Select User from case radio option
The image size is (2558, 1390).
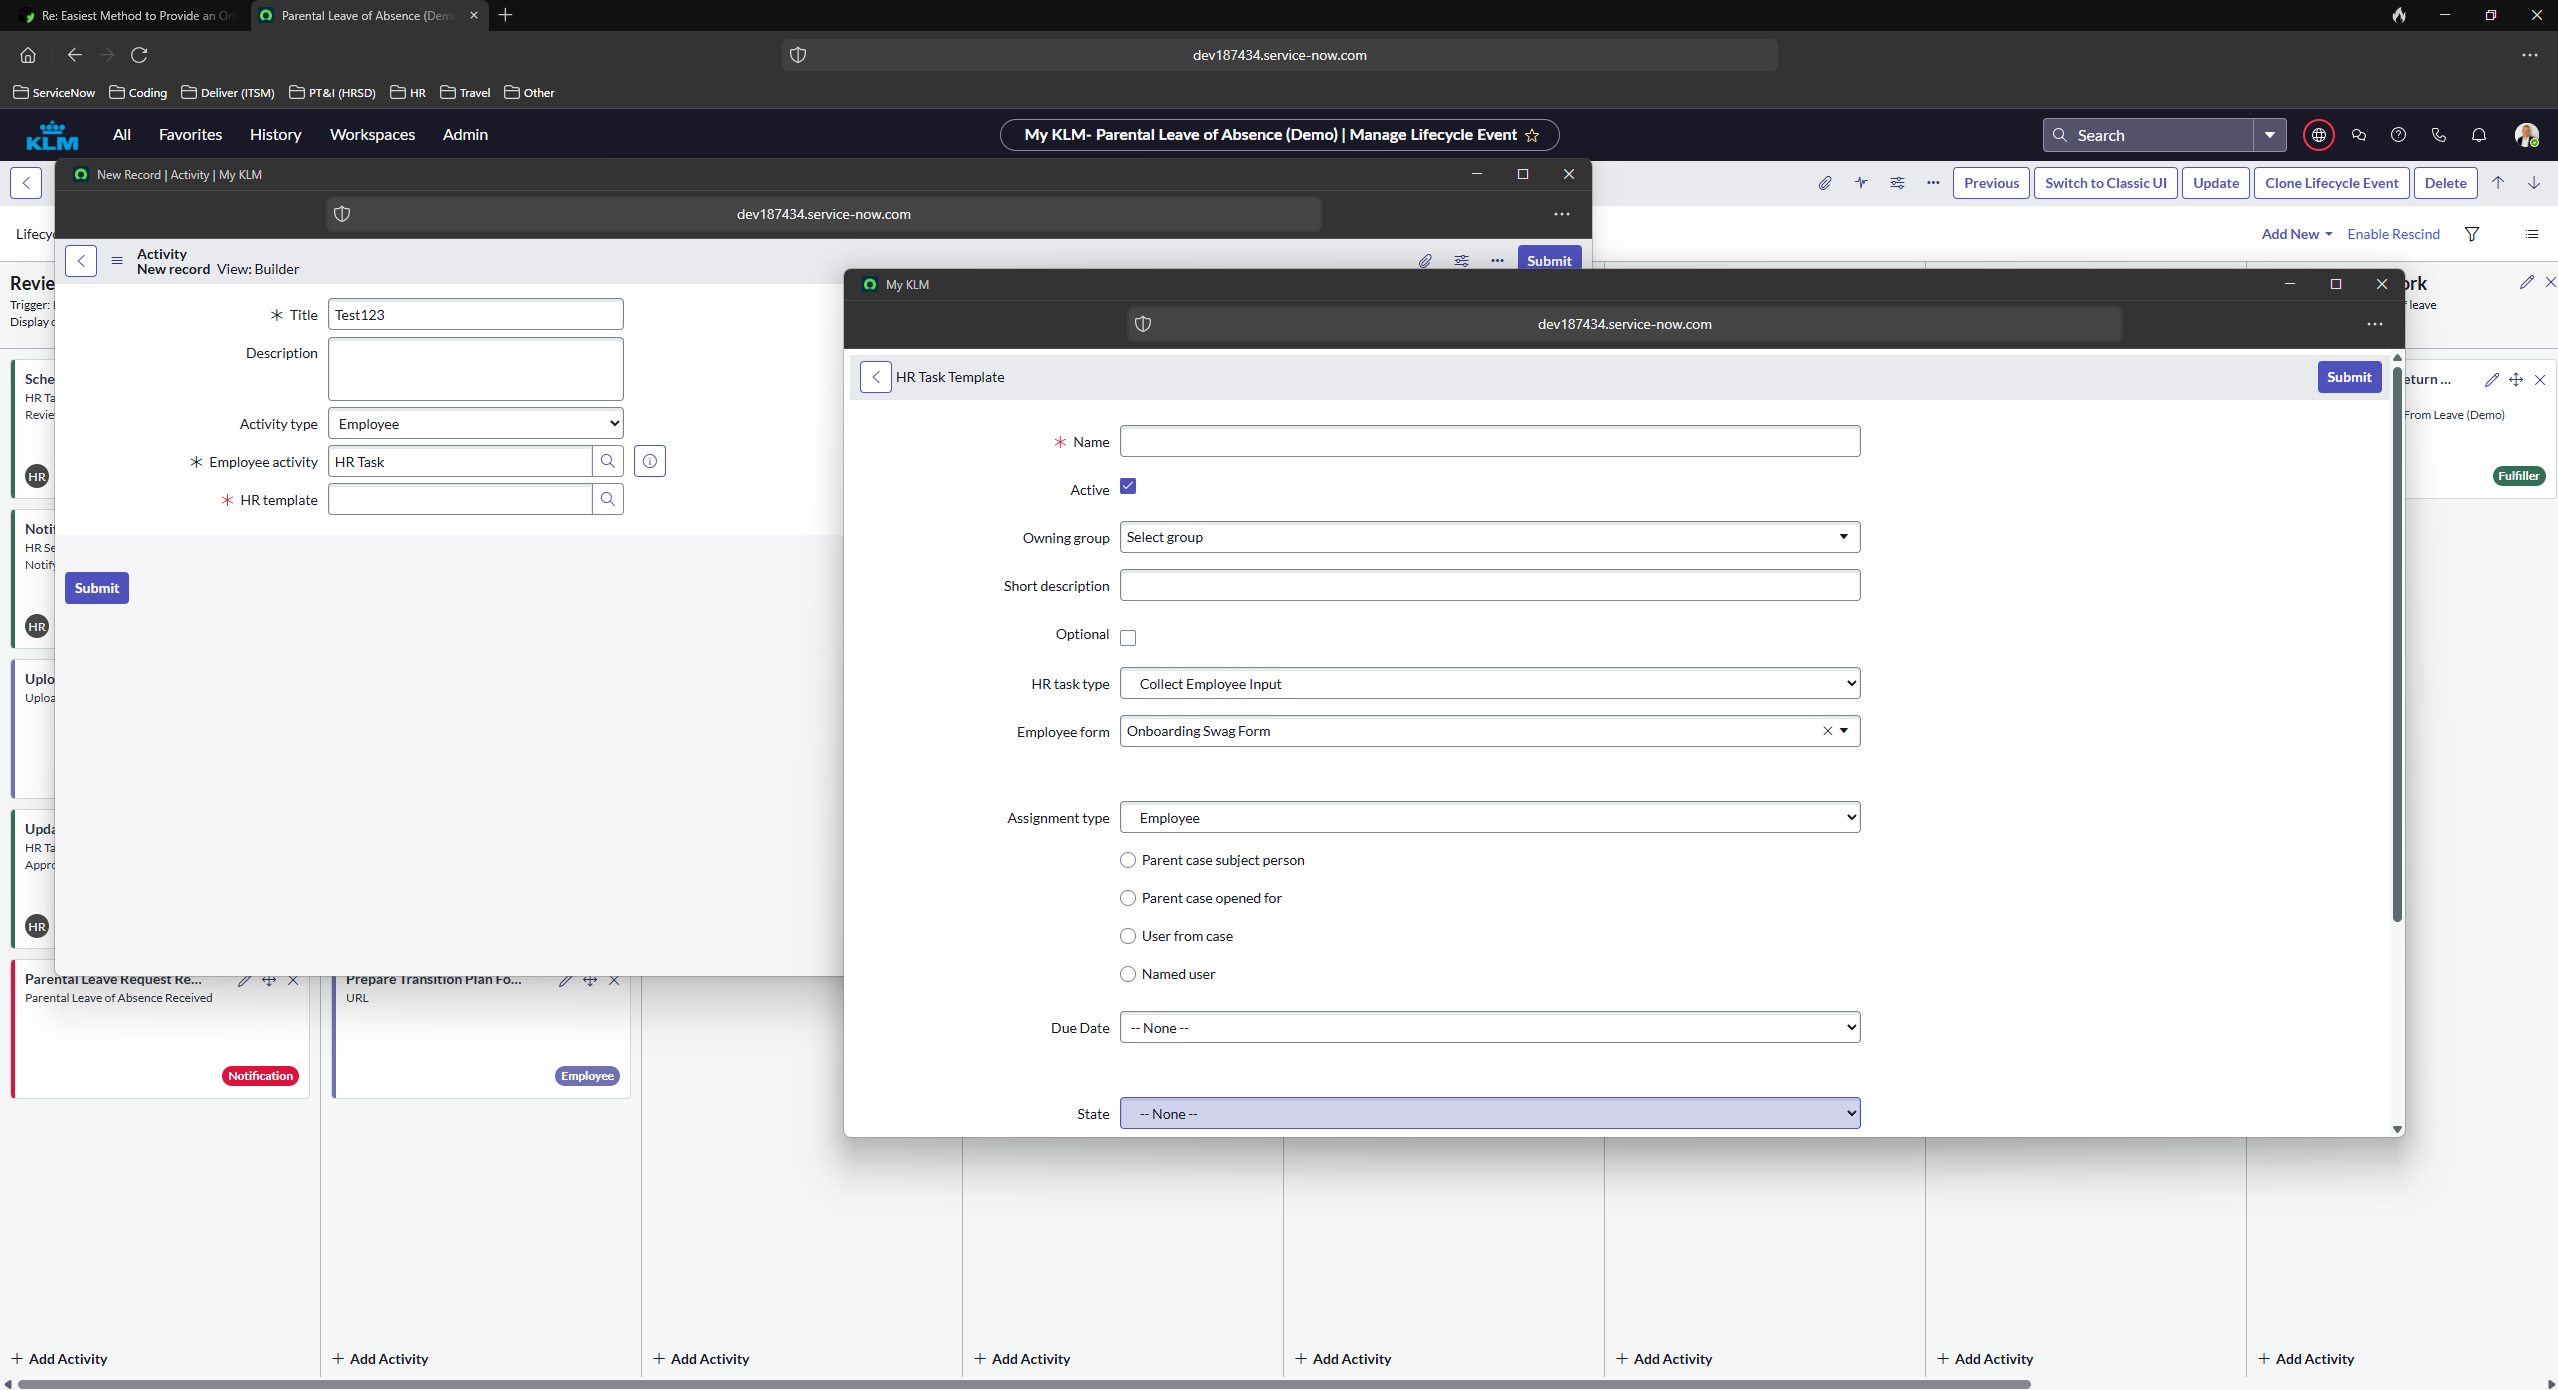[1128, 936]
